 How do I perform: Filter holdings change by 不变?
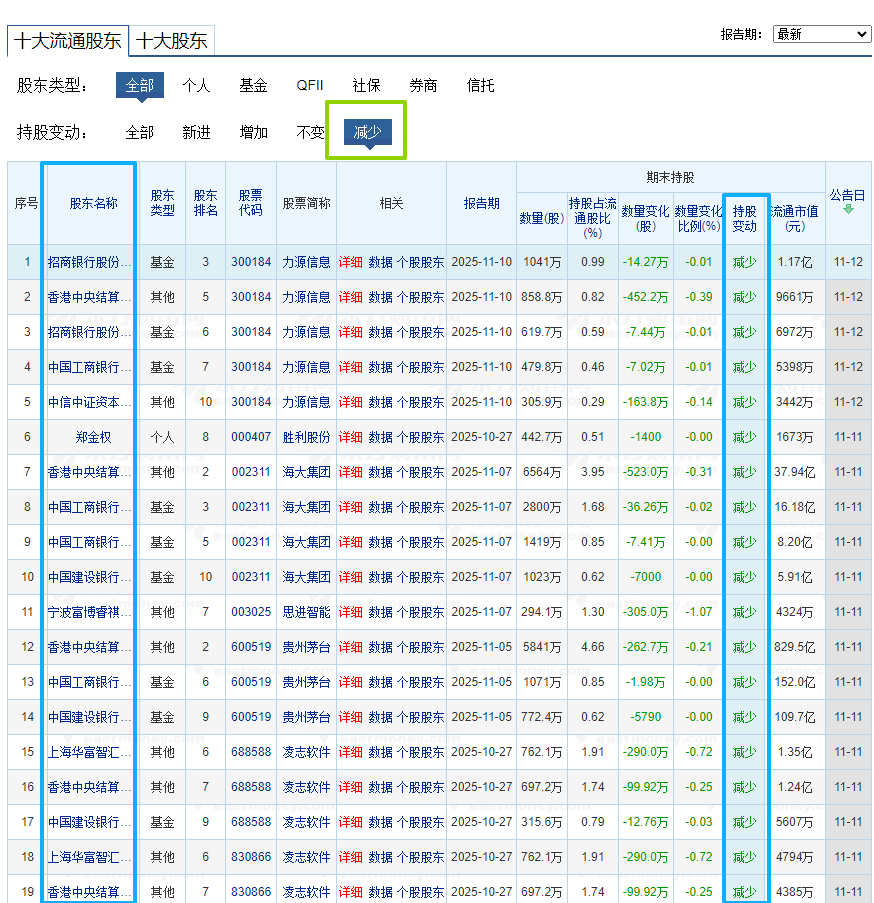point(310,133)
